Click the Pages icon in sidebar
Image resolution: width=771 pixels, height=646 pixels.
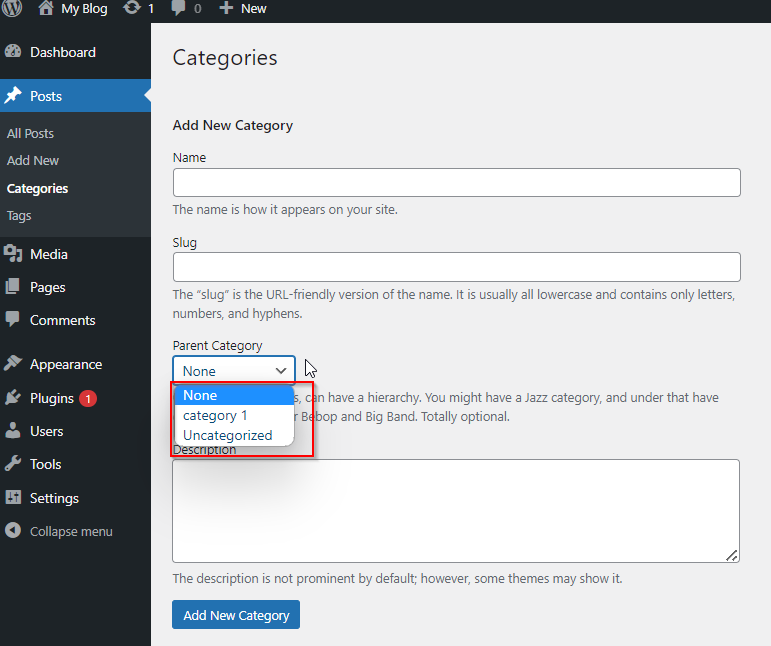coord(12,286)
